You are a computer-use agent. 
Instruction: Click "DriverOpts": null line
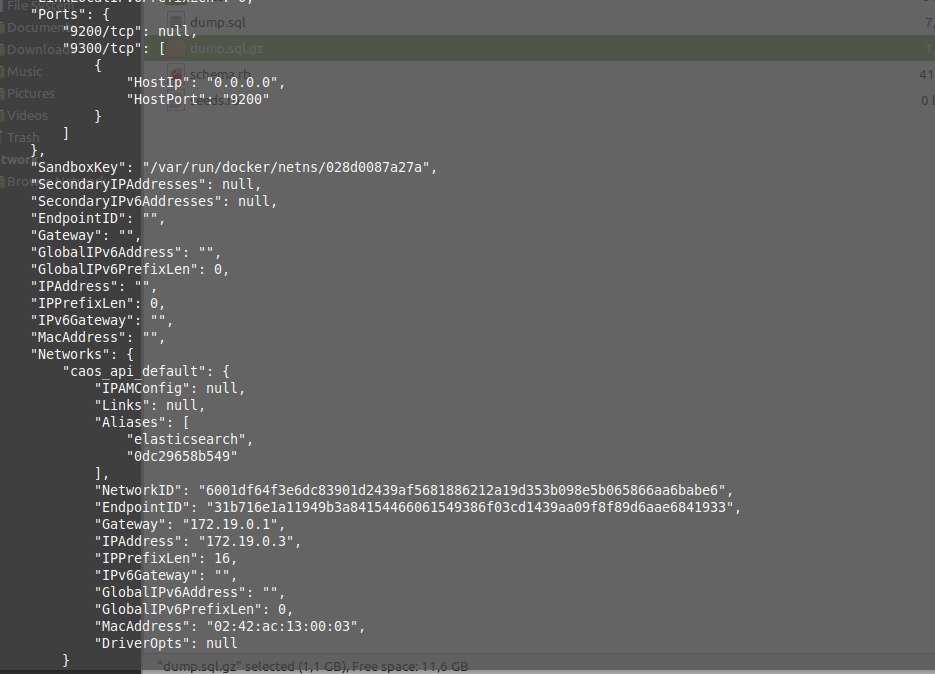point(166,643)
